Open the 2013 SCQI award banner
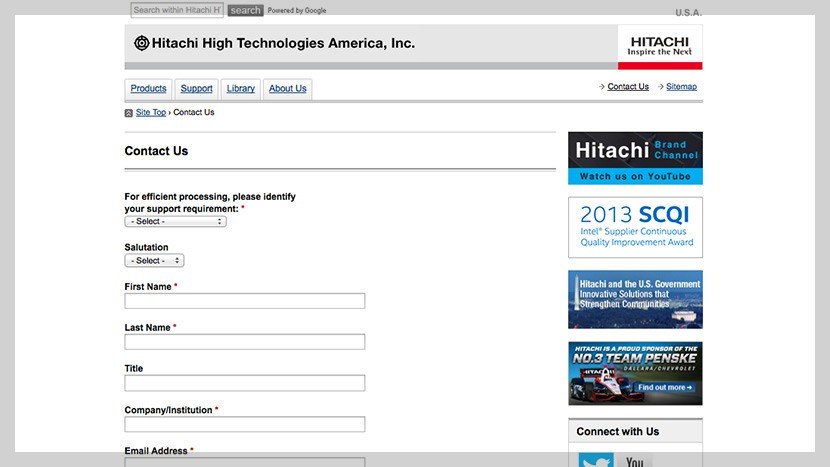830x467 pixels. click(x=635, y=227)
